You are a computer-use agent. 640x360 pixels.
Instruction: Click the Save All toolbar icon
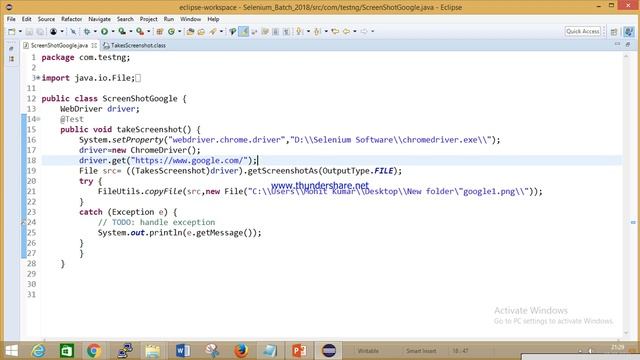tap(40, 31)
